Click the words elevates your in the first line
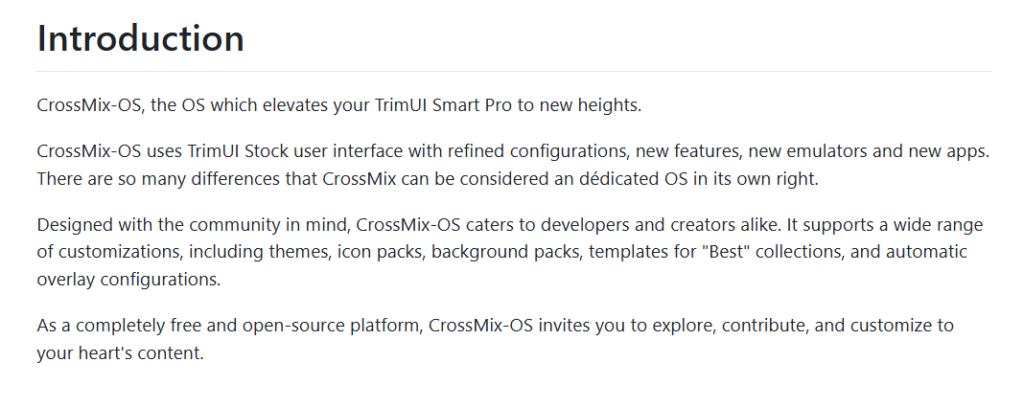 pos(317,106)
